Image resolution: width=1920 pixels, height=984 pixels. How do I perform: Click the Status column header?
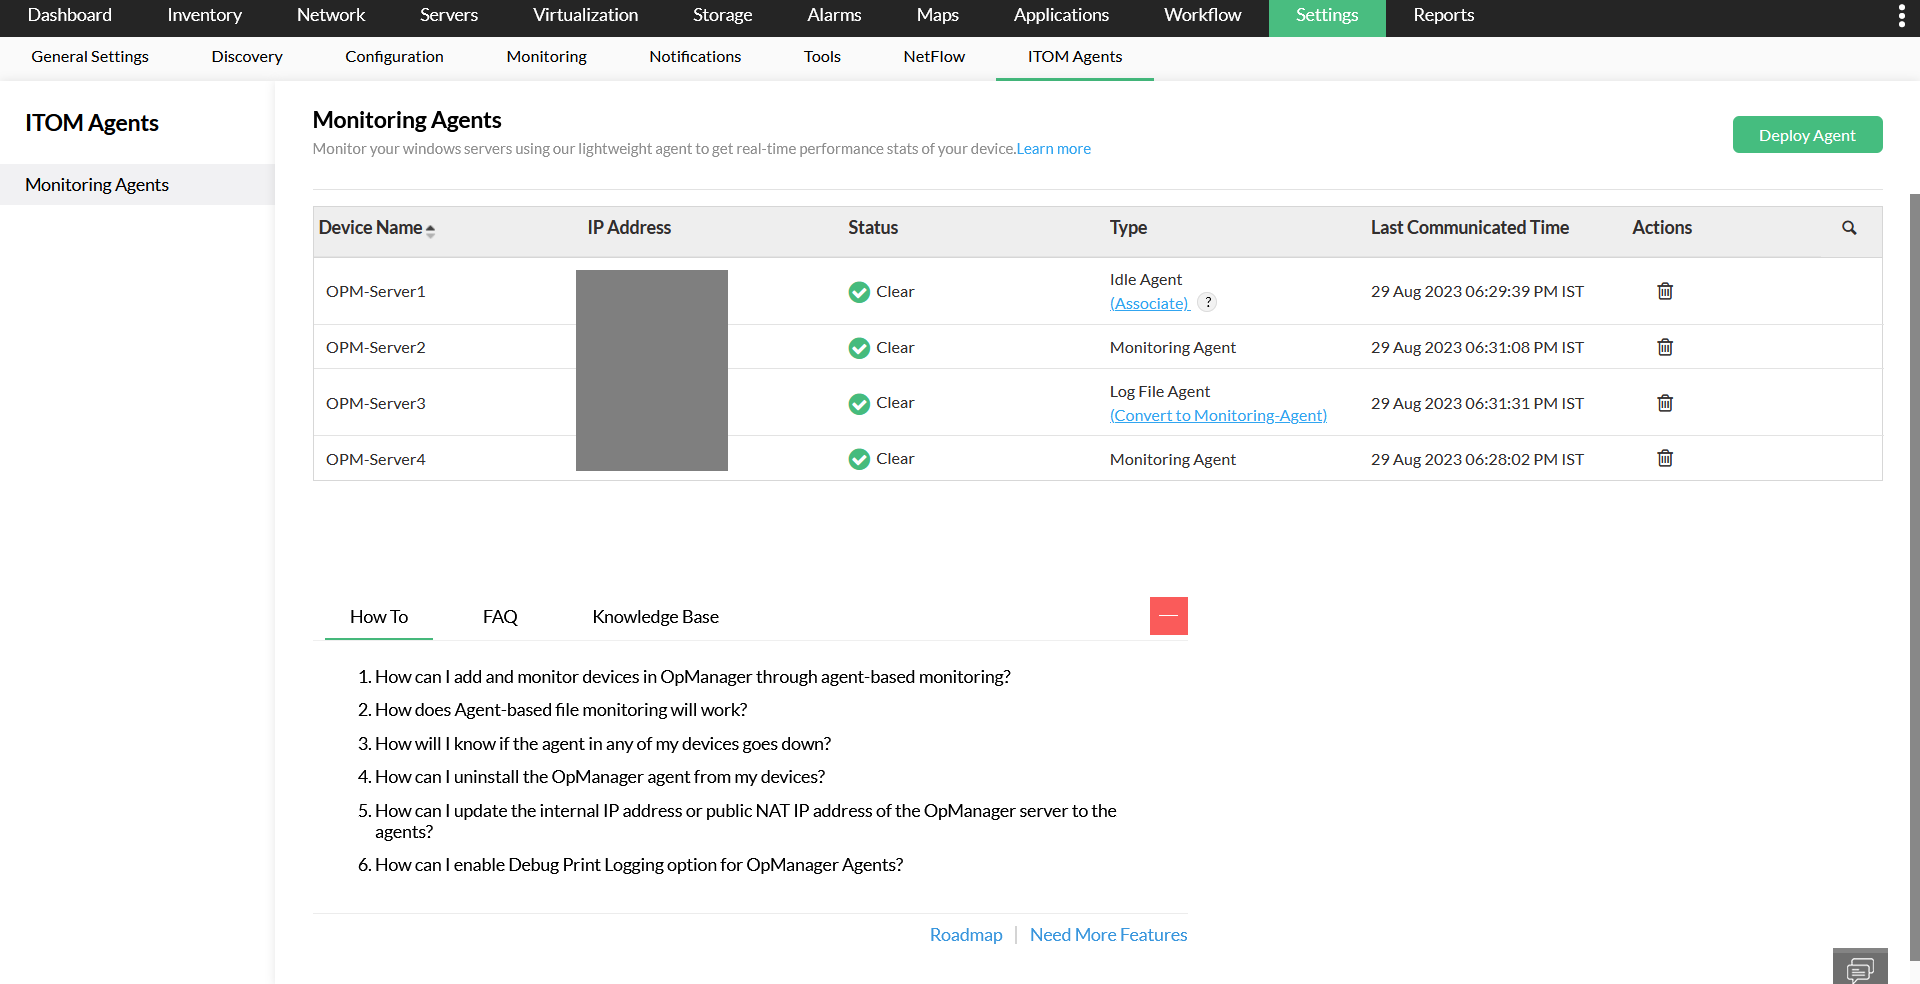[873, 228]
